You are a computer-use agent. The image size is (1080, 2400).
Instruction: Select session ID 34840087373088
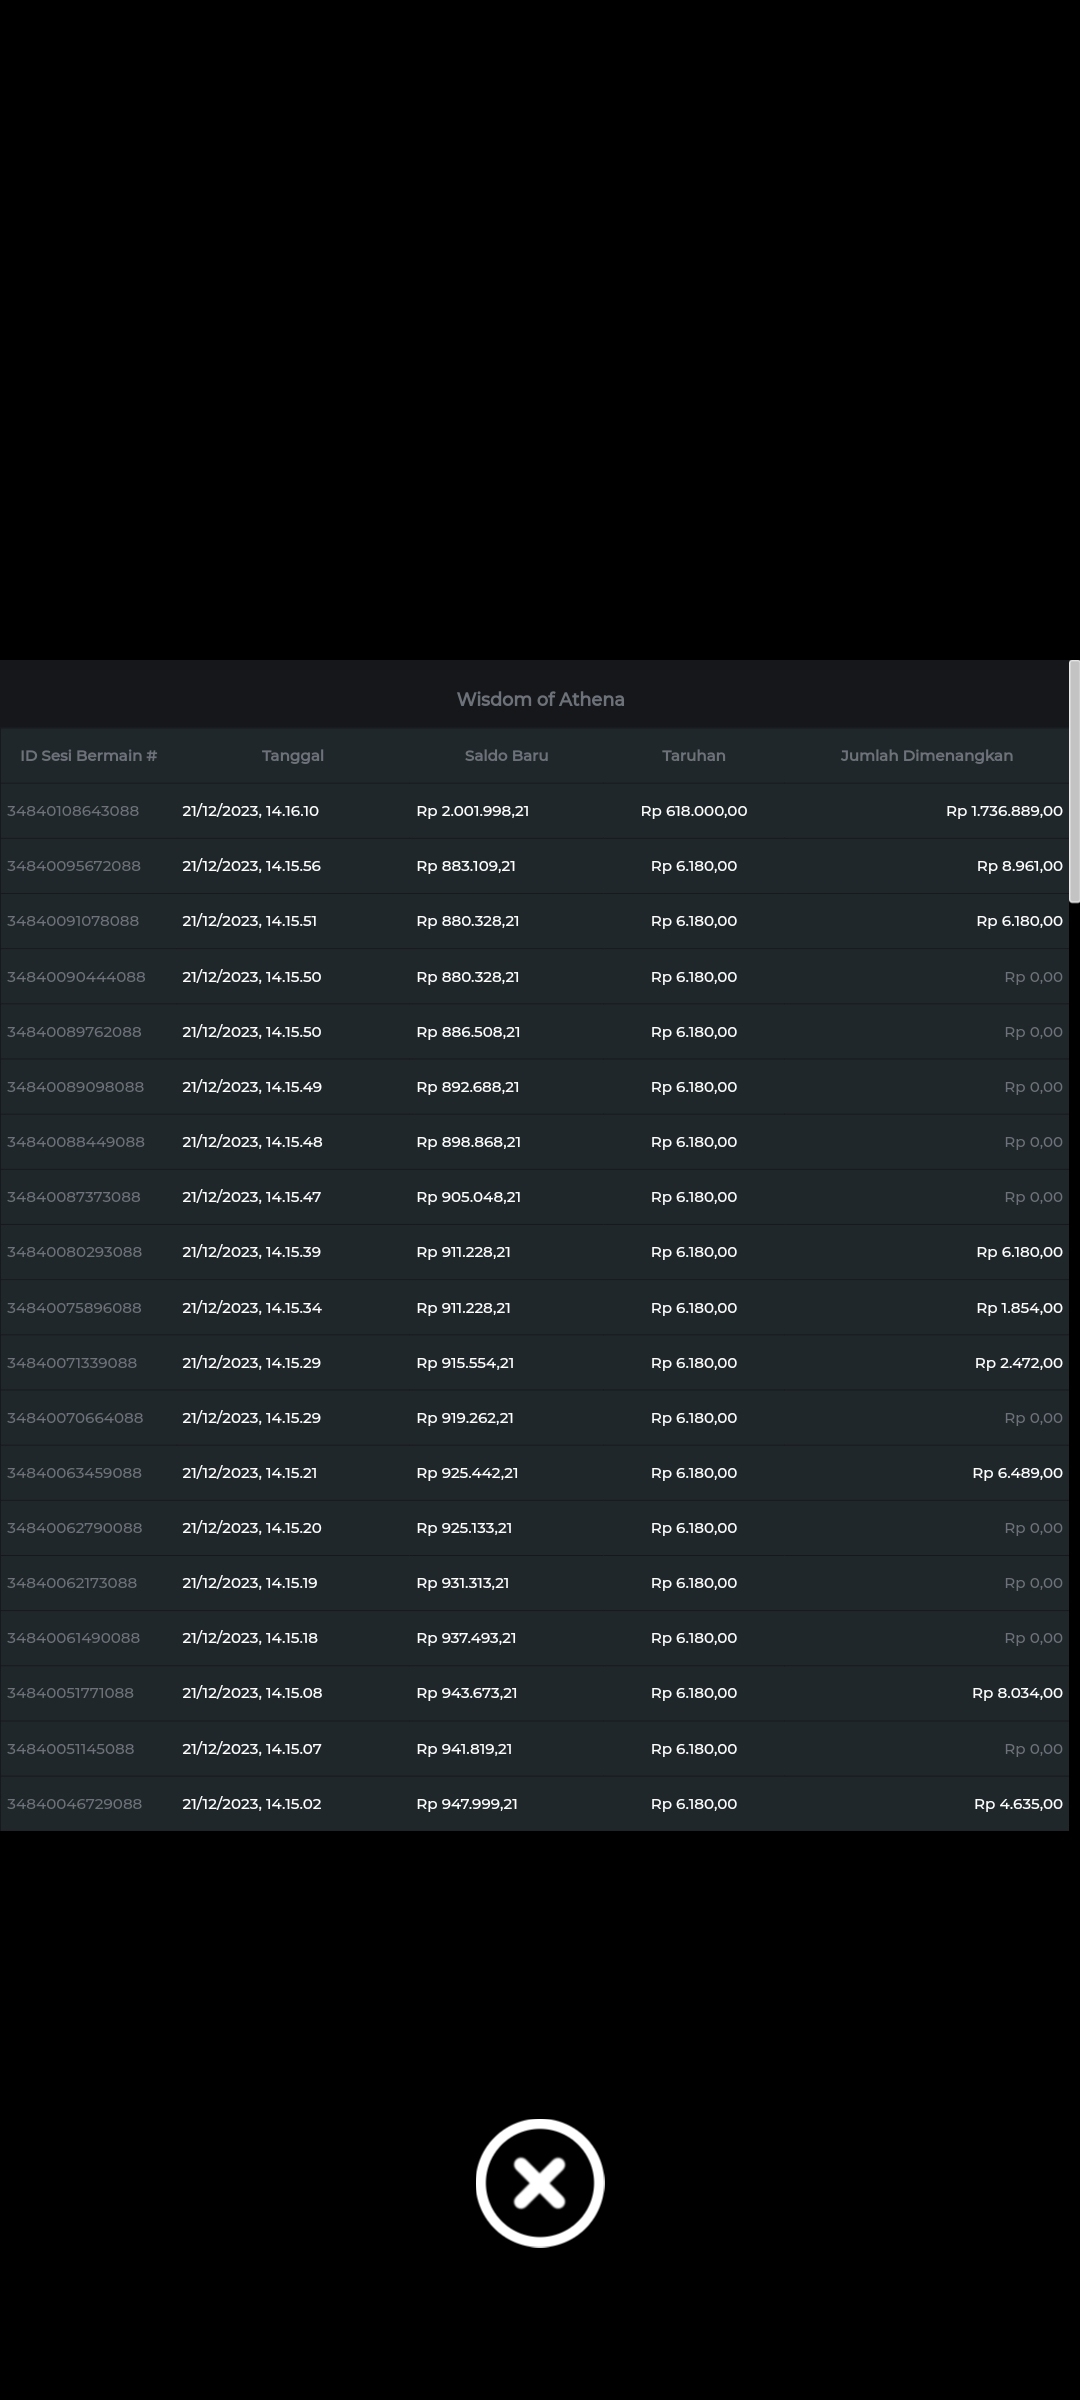pyautogui.click(x=74, y=1197)
